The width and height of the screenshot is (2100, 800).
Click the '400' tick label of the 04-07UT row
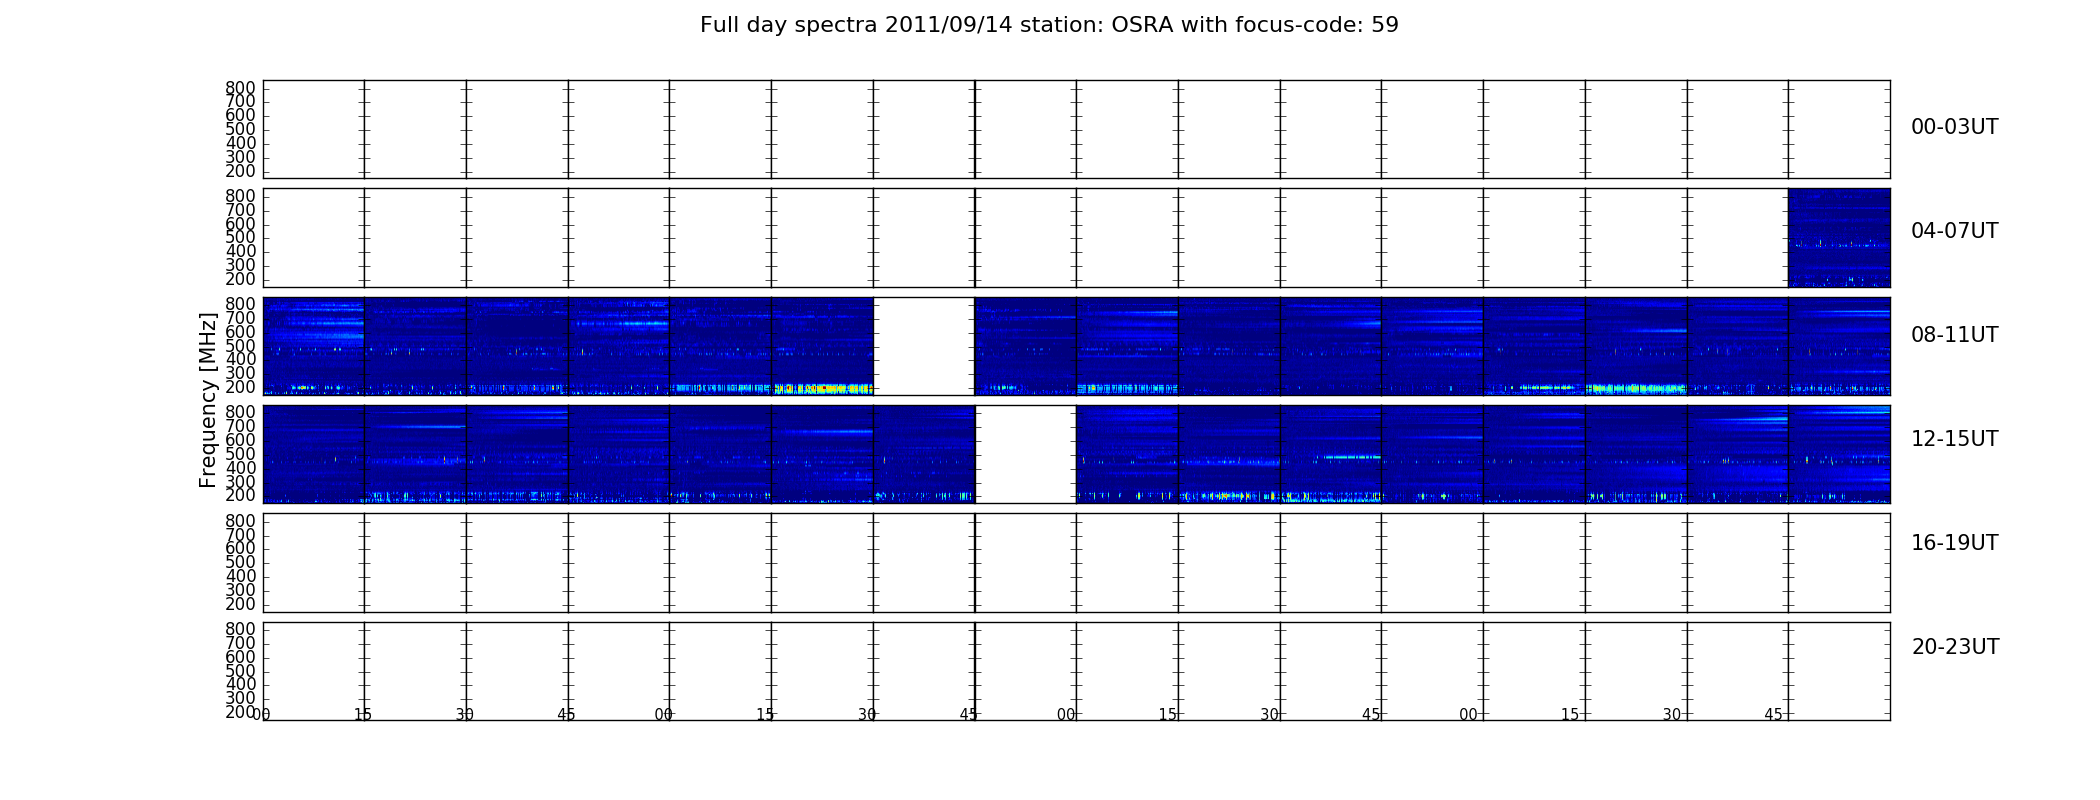[240, 251]
